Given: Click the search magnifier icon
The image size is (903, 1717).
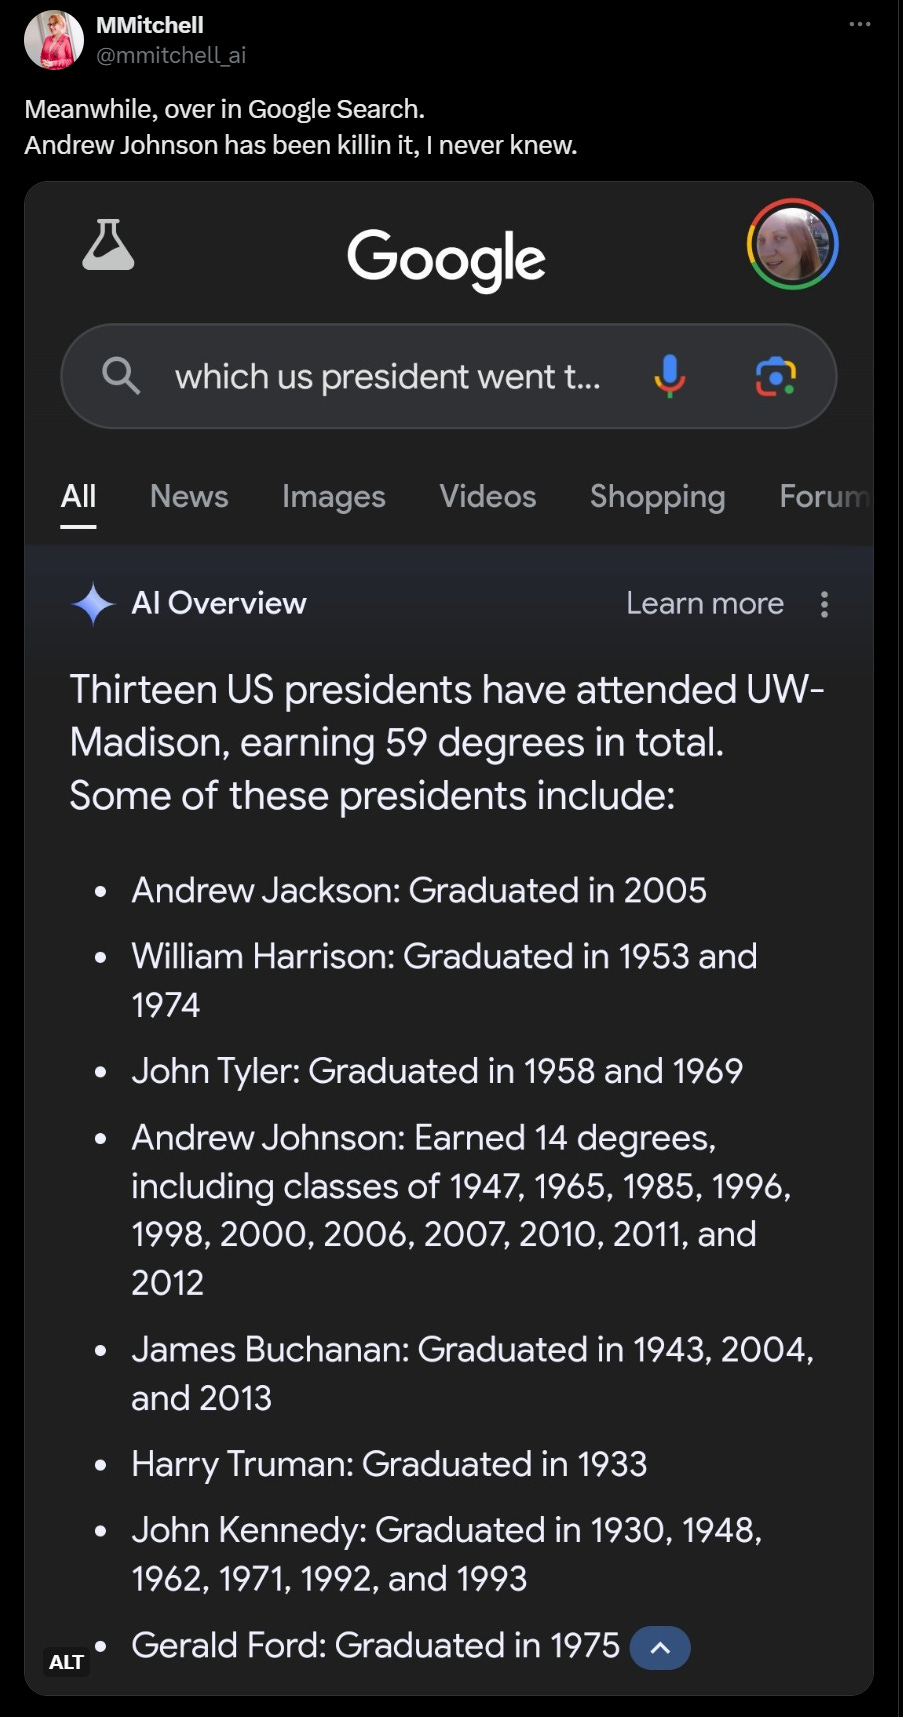Looking at the screenshot, I should click(x=121, y=376).
